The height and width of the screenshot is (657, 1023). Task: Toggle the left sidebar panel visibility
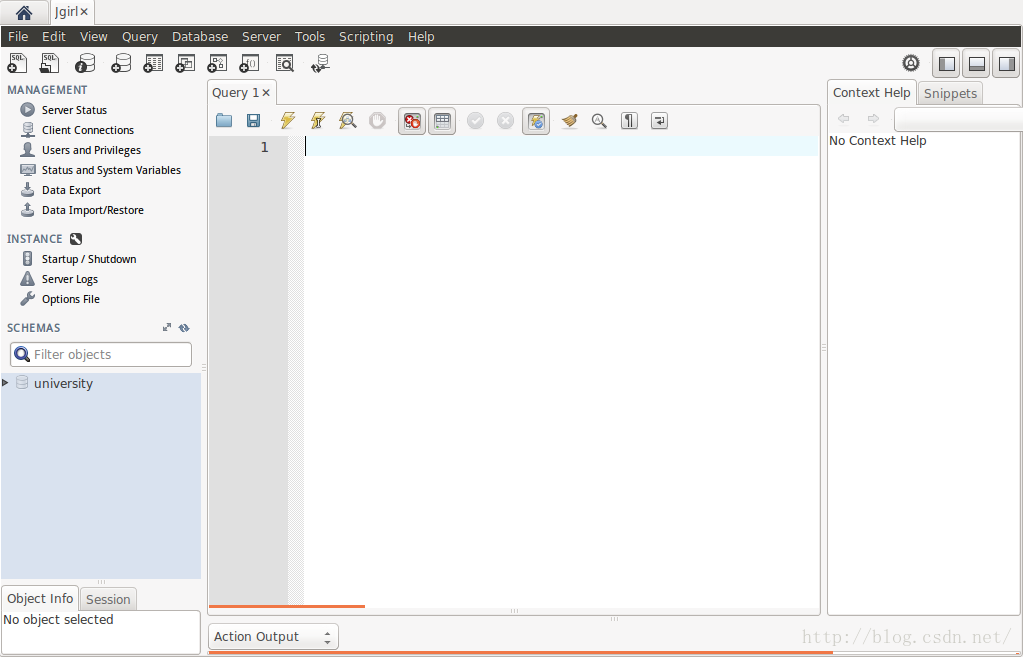(946, 64)
